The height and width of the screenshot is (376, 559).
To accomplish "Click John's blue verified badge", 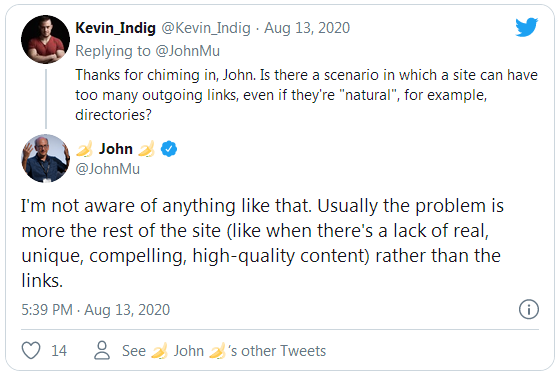I will coord(169,149).
